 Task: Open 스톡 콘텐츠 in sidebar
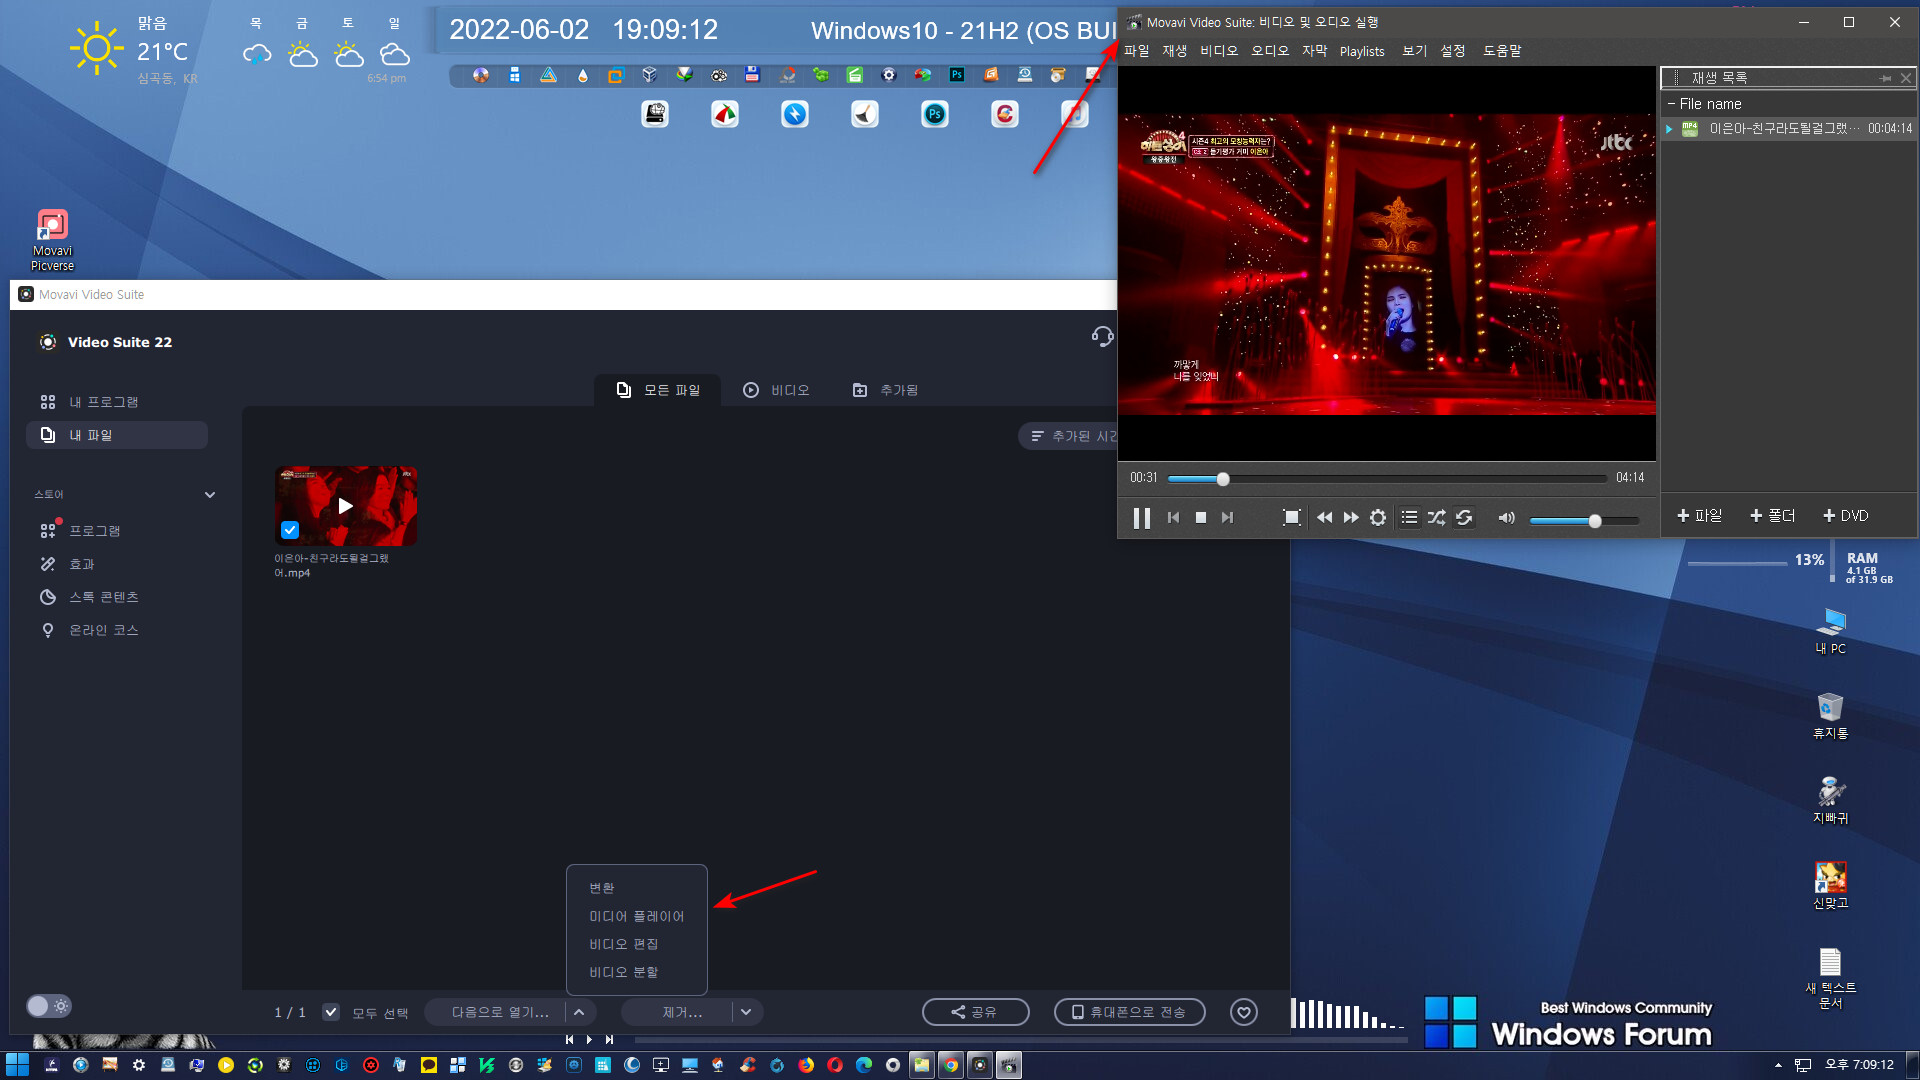104,597
